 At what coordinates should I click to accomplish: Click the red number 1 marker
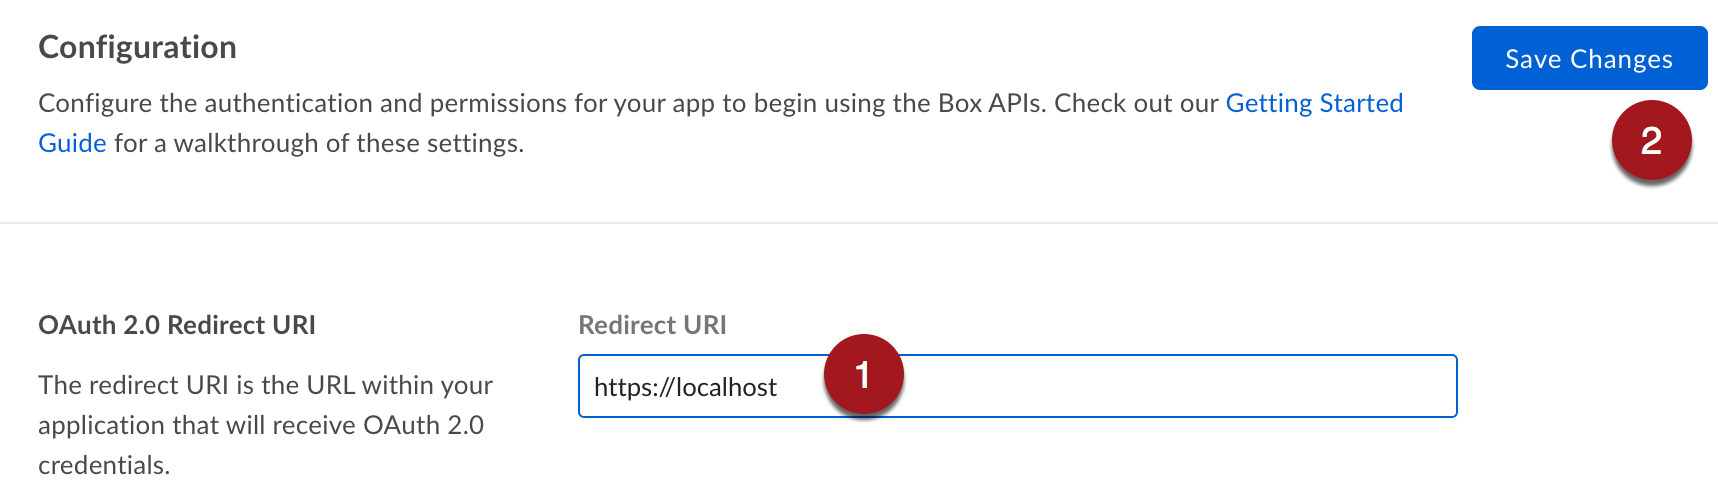[x=863, y=375]
